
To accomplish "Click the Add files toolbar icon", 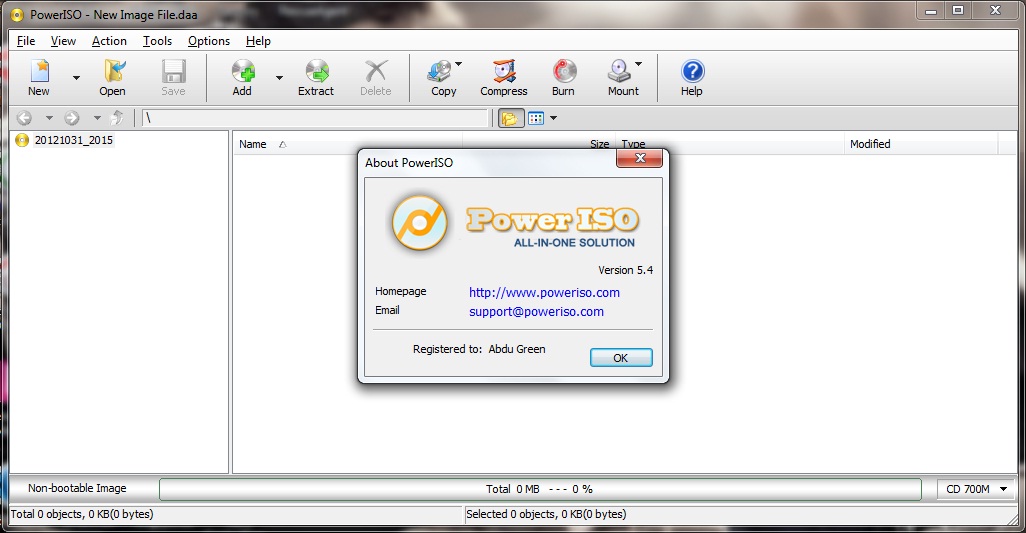I will pyautogui.click(x=243, y=71).
